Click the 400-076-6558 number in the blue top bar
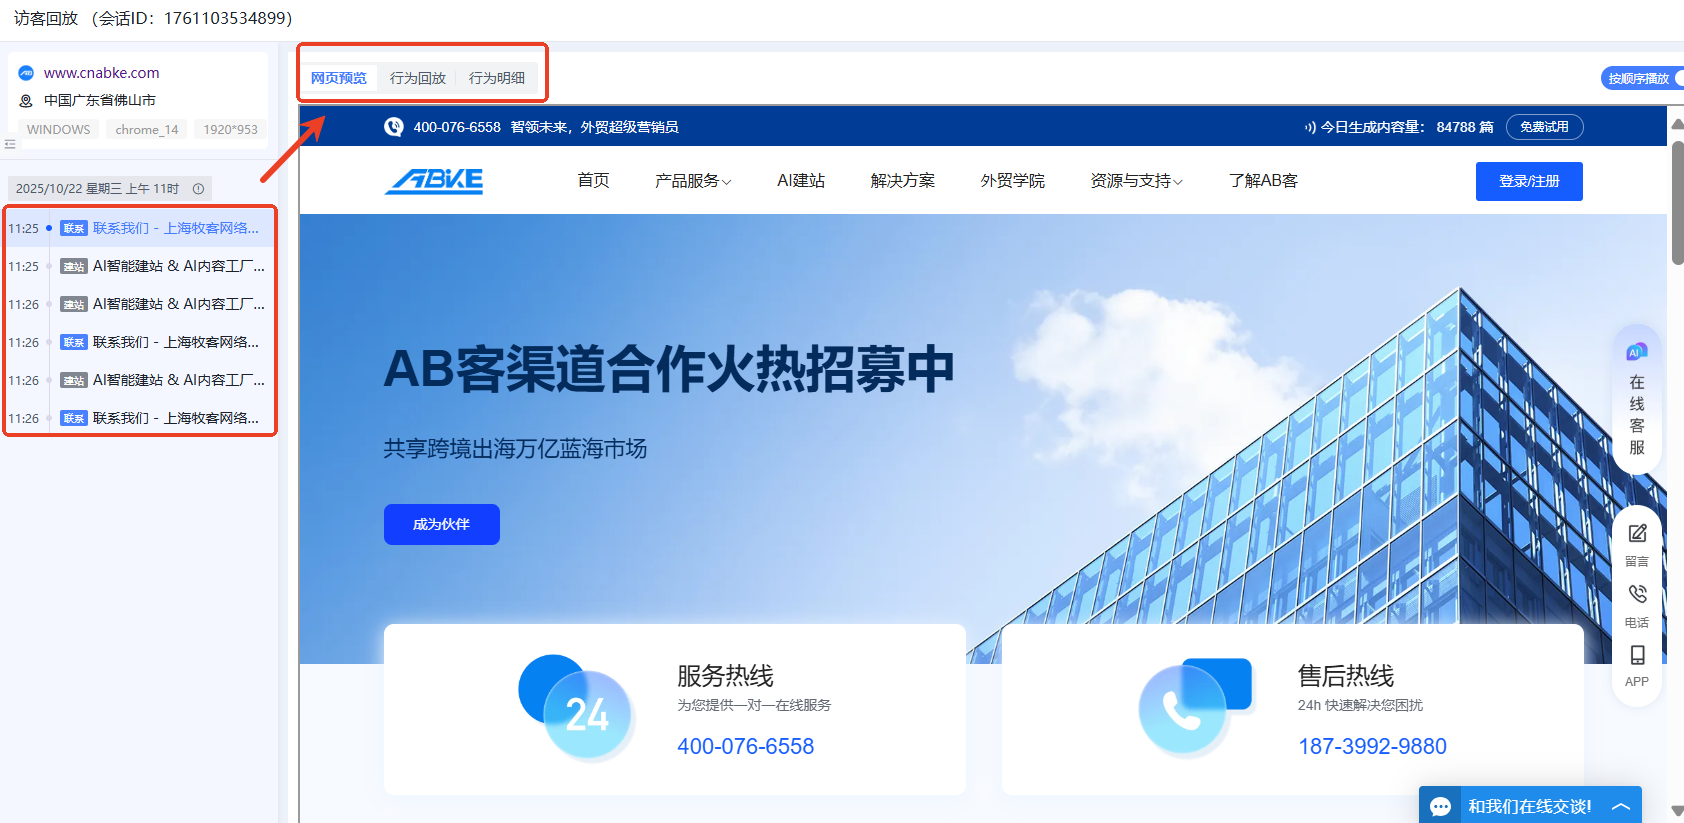Image resolution: width=1684 pixels, height=823 pixels. 457,127
